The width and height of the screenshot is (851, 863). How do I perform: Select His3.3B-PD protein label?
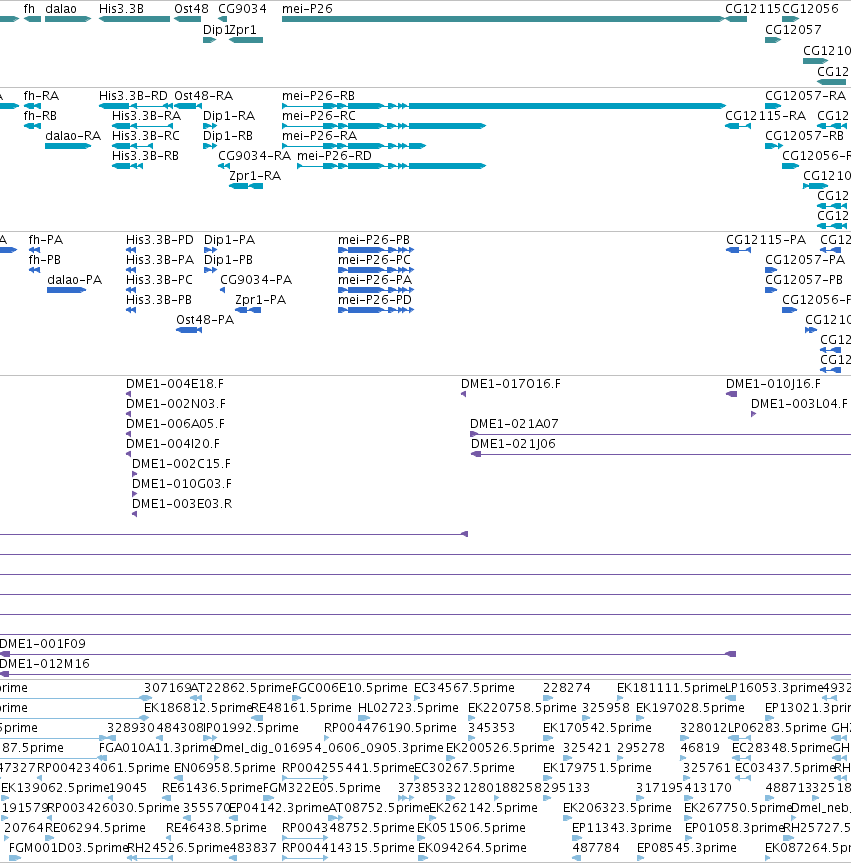160,240
